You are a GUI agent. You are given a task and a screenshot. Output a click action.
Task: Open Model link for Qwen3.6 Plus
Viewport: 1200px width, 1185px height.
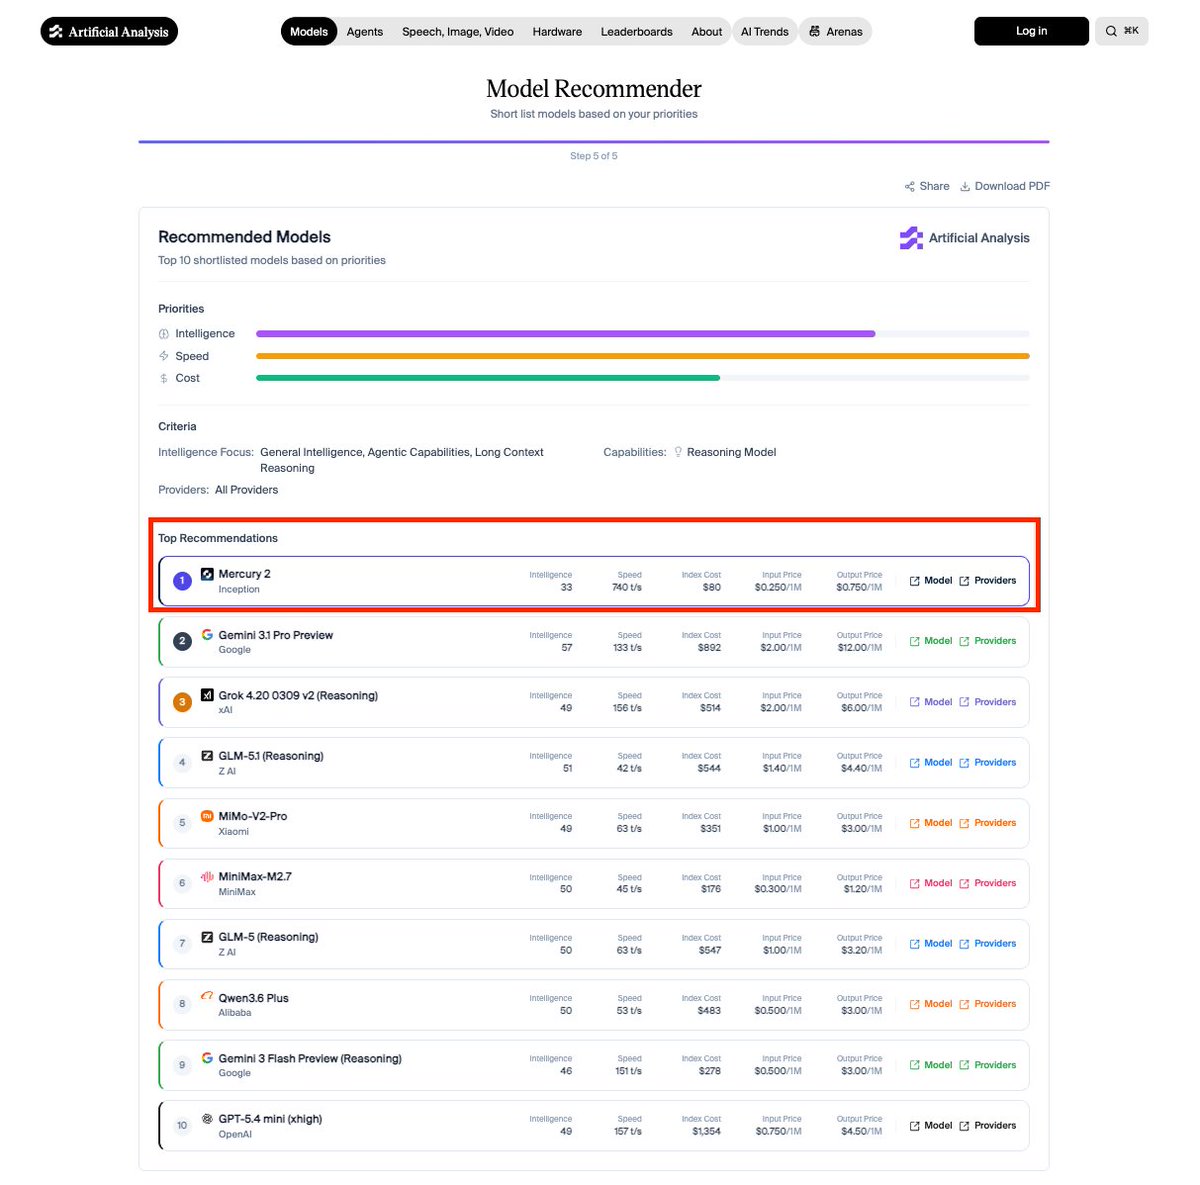point(930,1004)
